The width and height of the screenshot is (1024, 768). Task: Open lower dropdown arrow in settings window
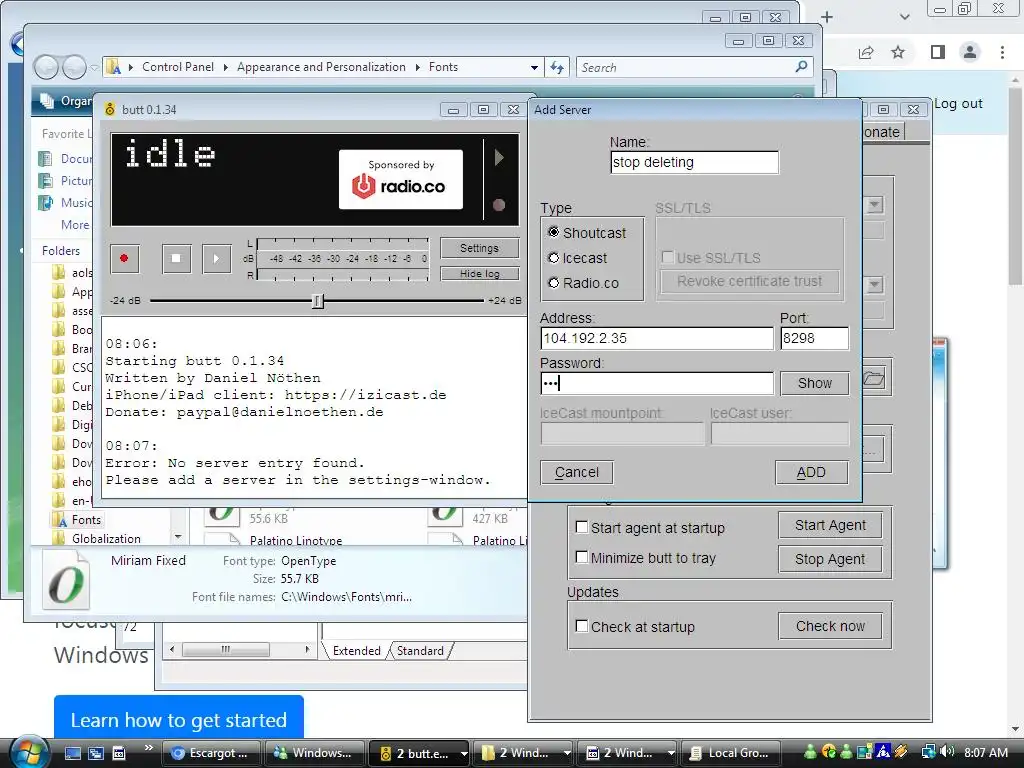[x=874, y=285]
